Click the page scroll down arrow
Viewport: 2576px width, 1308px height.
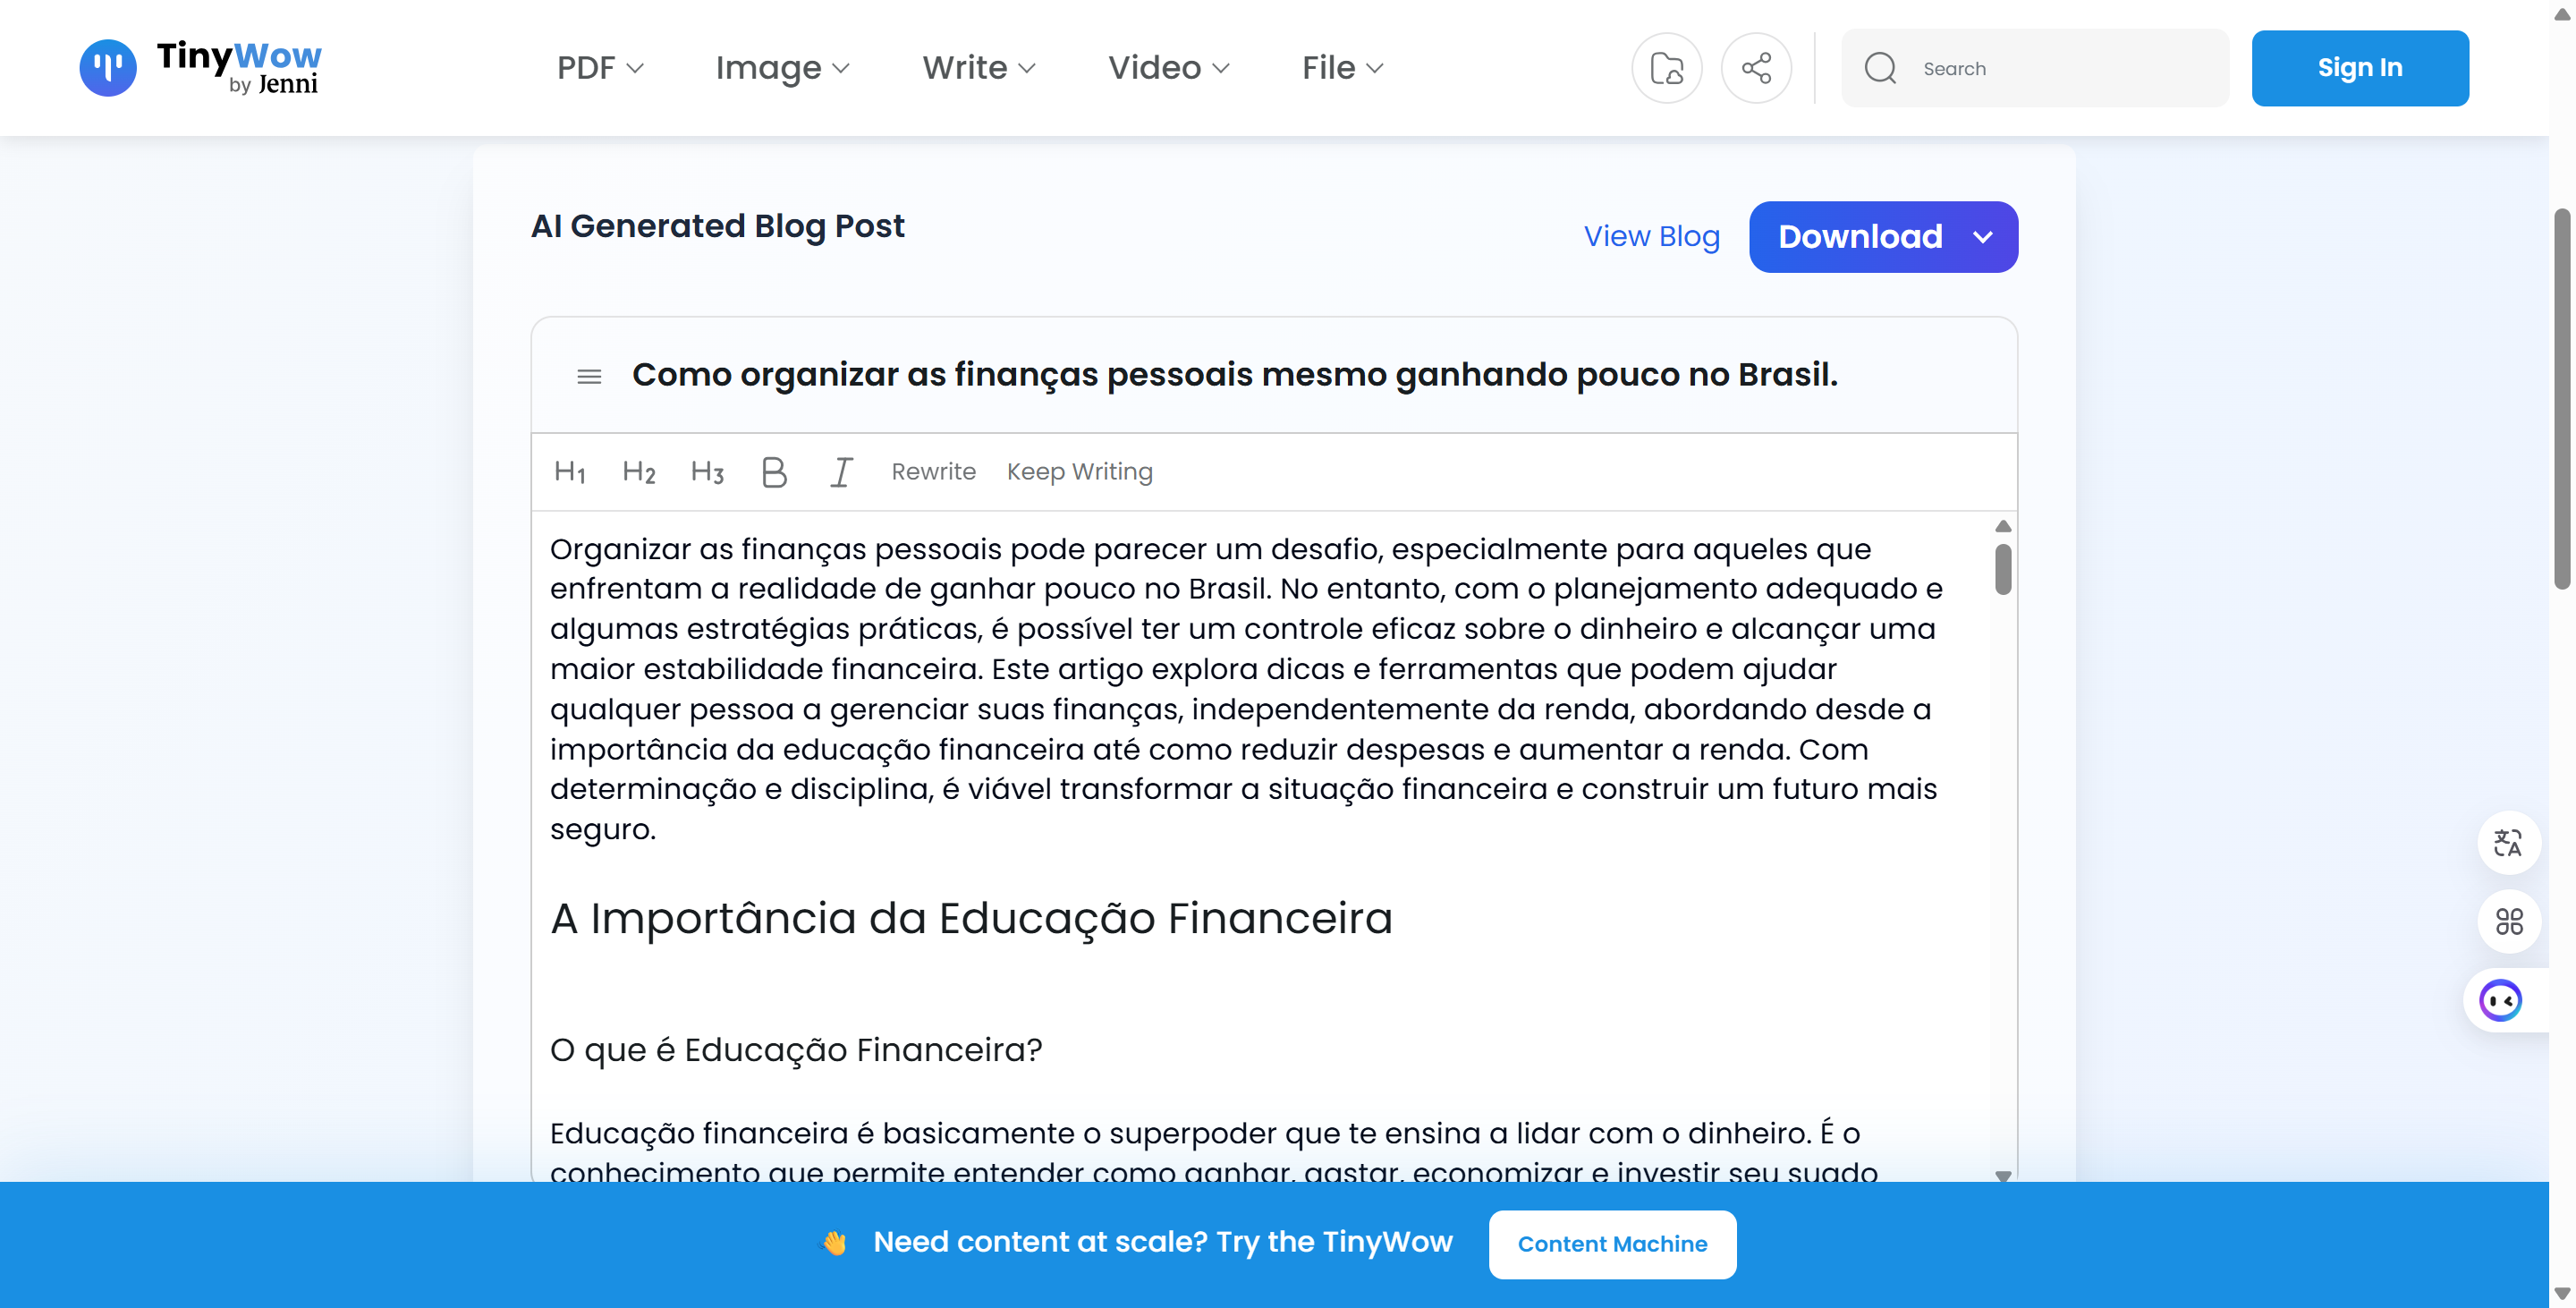point(2561,1295)
